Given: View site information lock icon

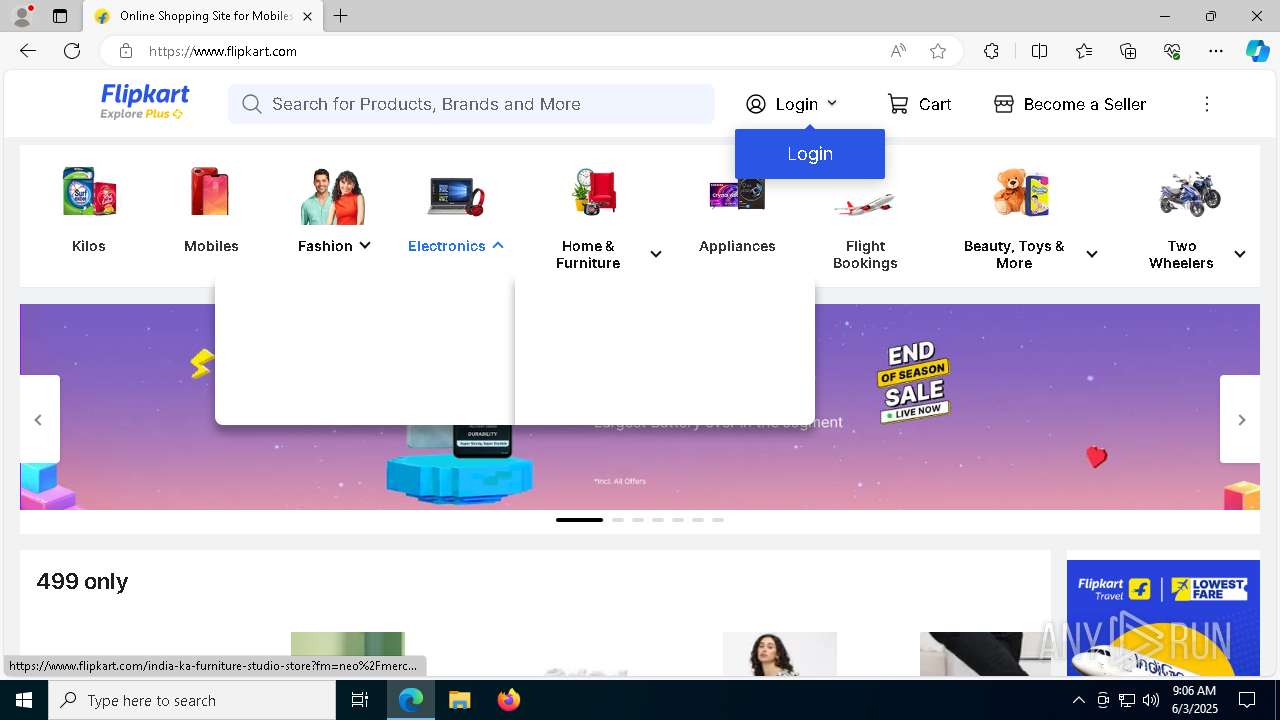Looking at the screenshot, I should [x=126, y=51].
